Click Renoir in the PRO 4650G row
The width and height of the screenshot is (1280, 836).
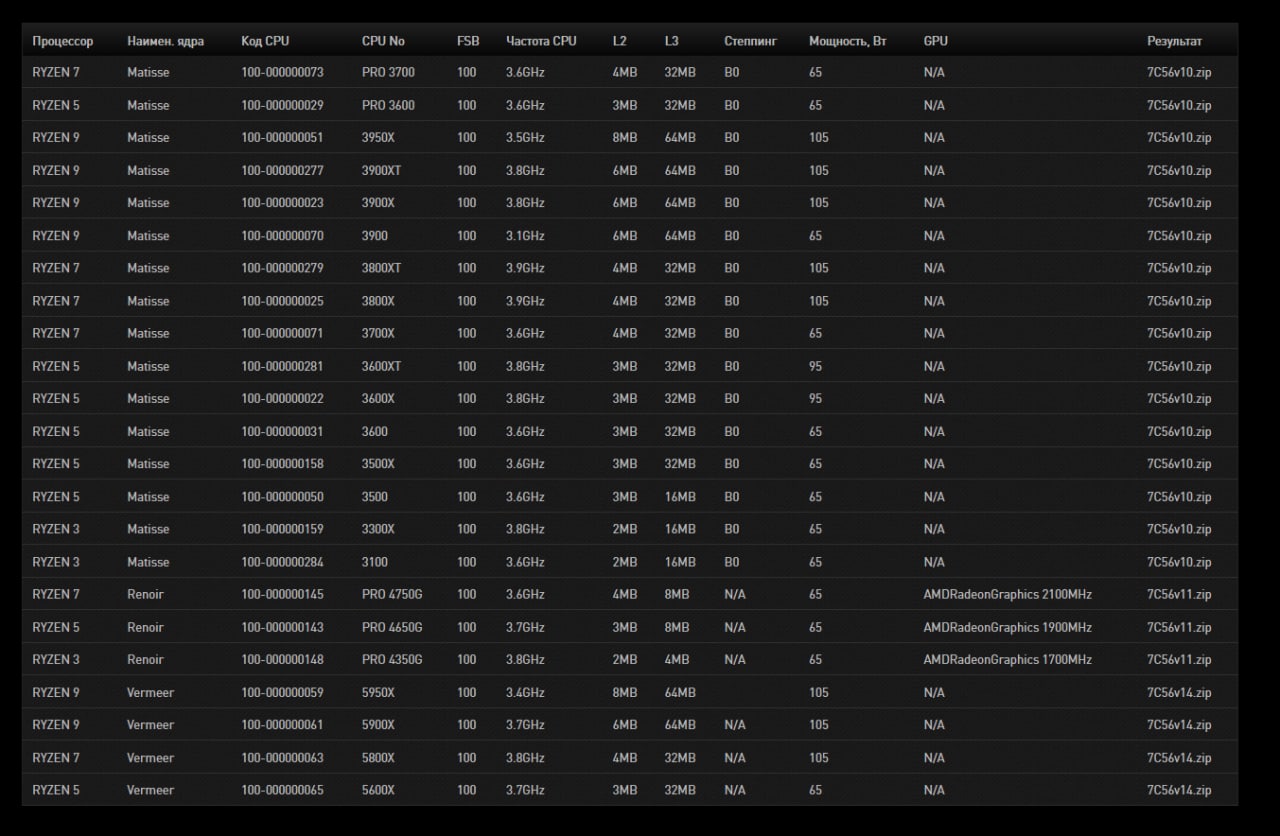click(x=145, y=628)
